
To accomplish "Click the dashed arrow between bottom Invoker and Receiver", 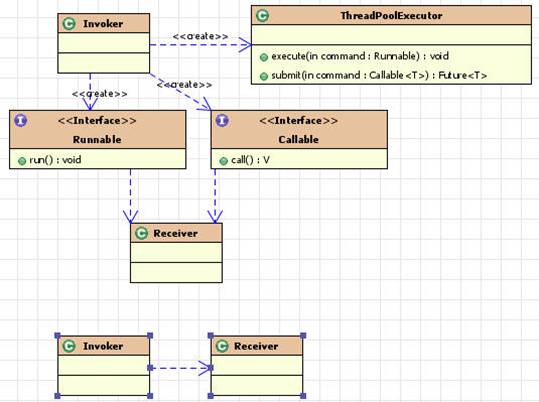I will click(x=180, y=368).
